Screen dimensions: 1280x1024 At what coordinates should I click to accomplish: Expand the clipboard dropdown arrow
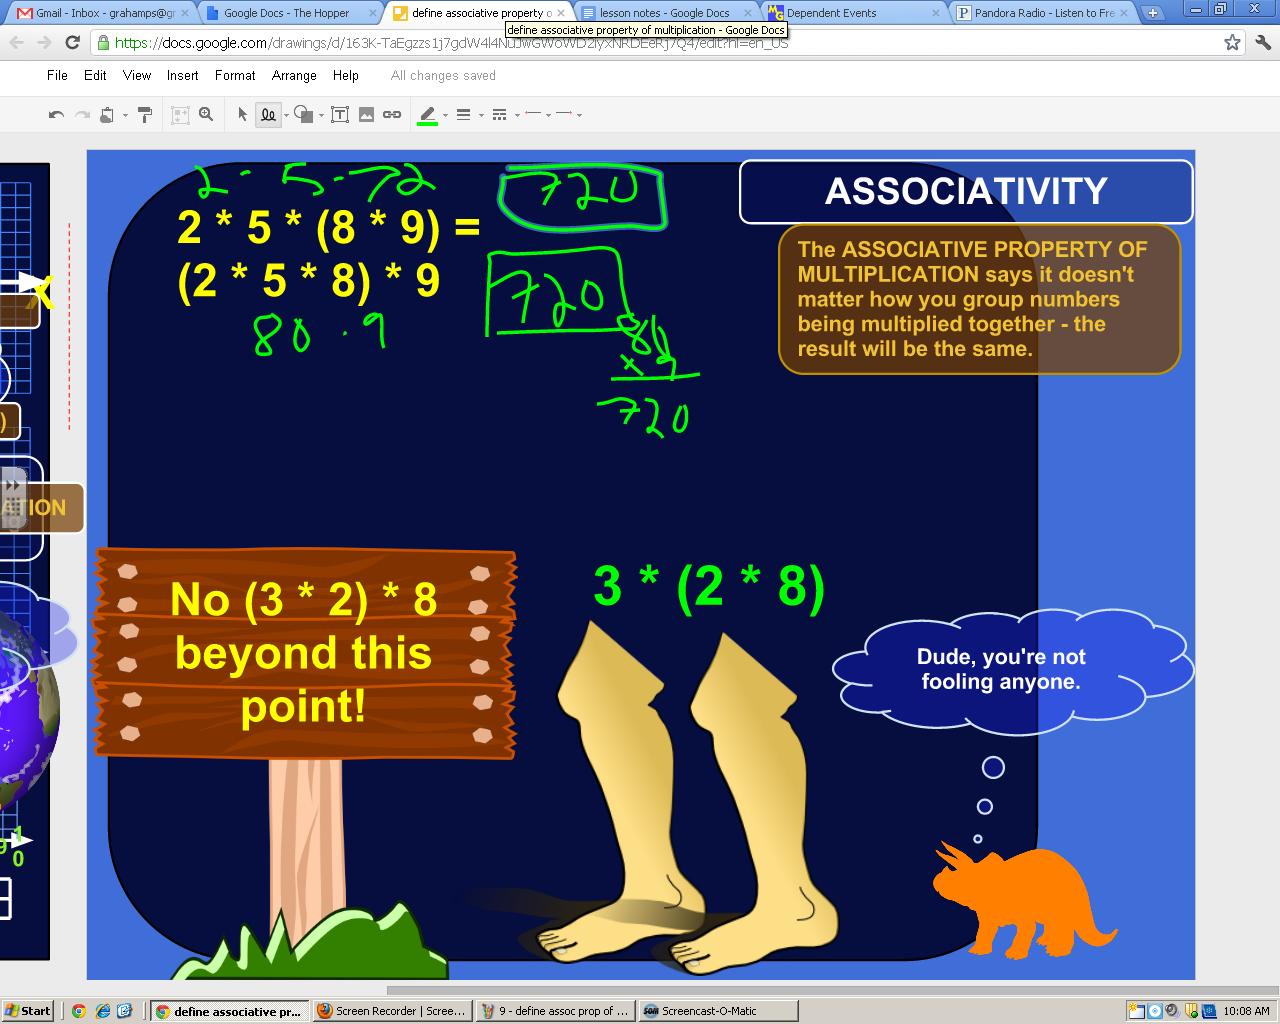click(x=125, y=116)
